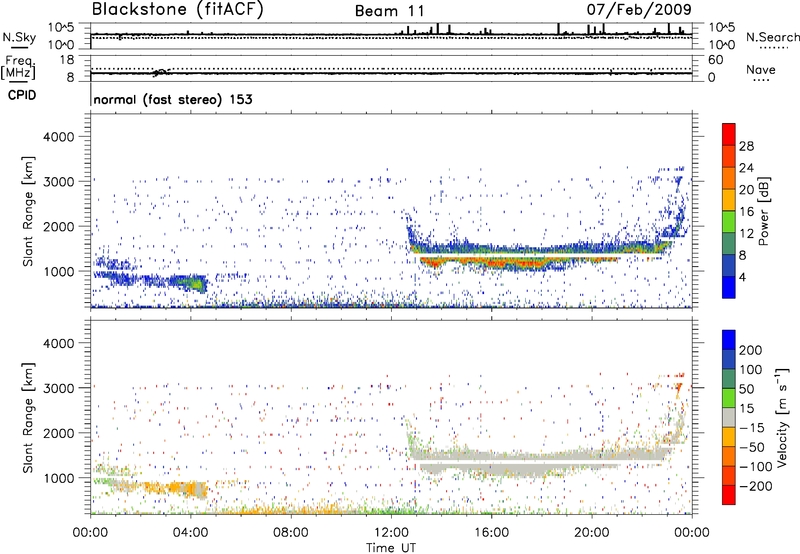Click the "-50" label on the velocity scale
Viewport: 800px width, 554px height.
pyautogui.click(x=750, y=447)
